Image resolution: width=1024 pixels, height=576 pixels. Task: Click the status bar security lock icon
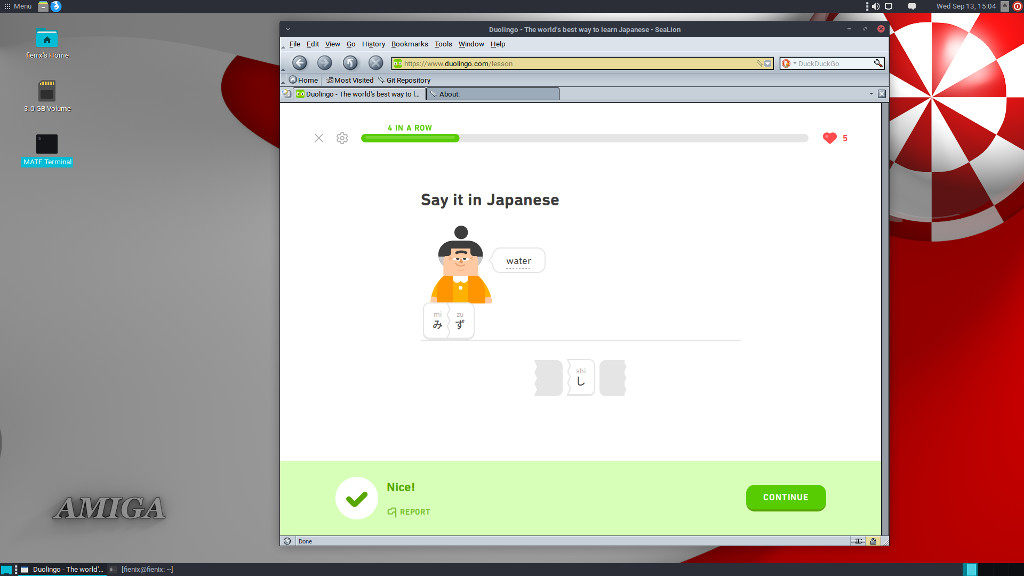click(873, 541)
